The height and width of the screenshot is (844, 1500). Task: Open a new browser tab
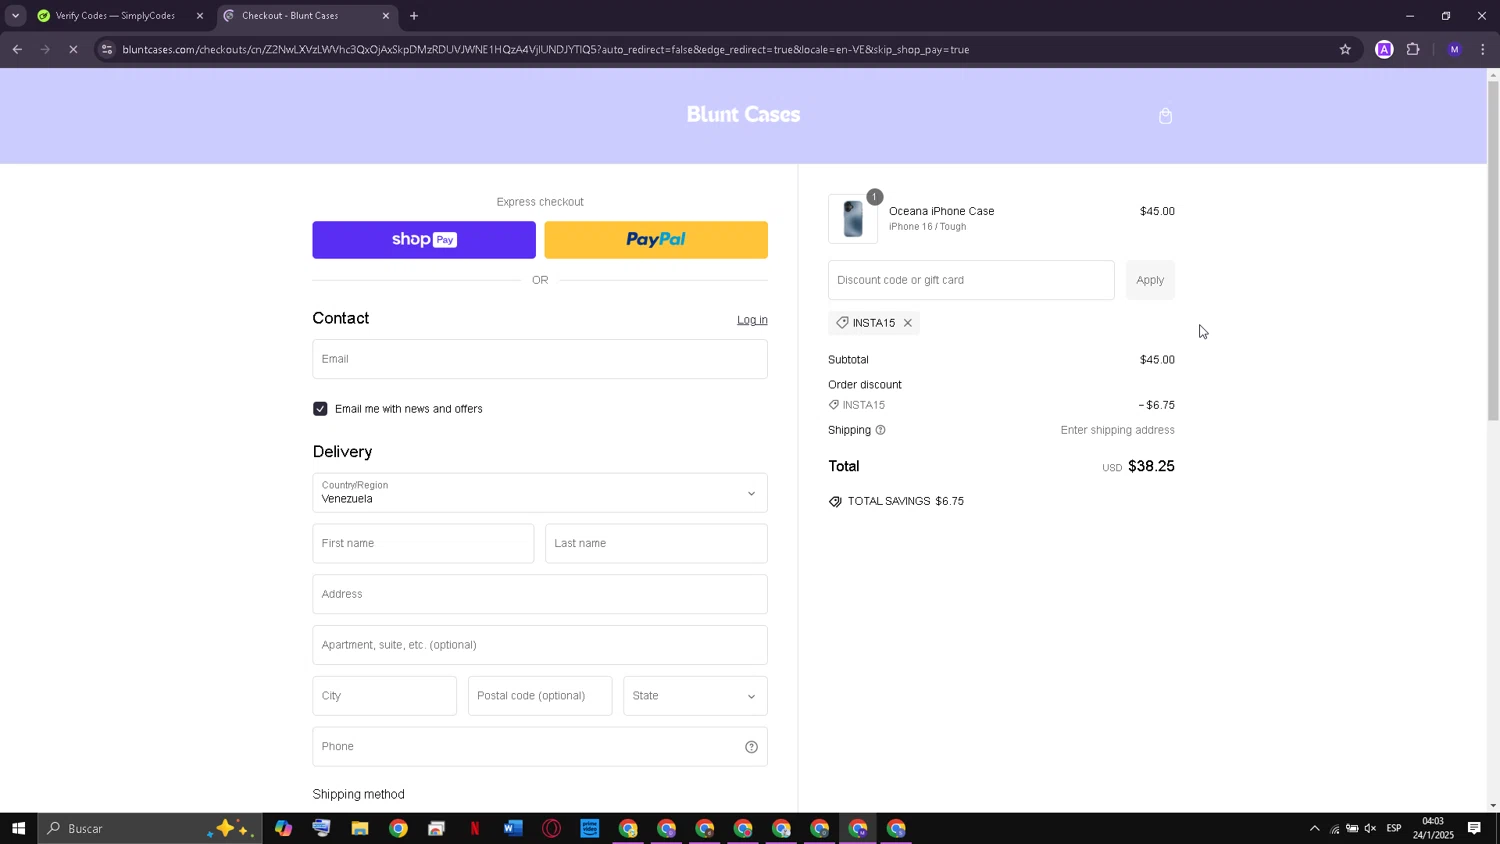(414, 16)
